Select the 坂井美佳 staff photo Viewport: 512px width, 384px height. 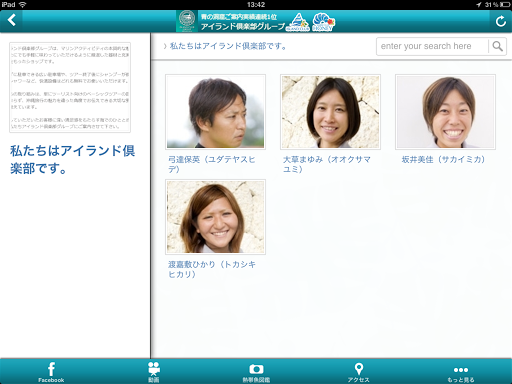445,112
